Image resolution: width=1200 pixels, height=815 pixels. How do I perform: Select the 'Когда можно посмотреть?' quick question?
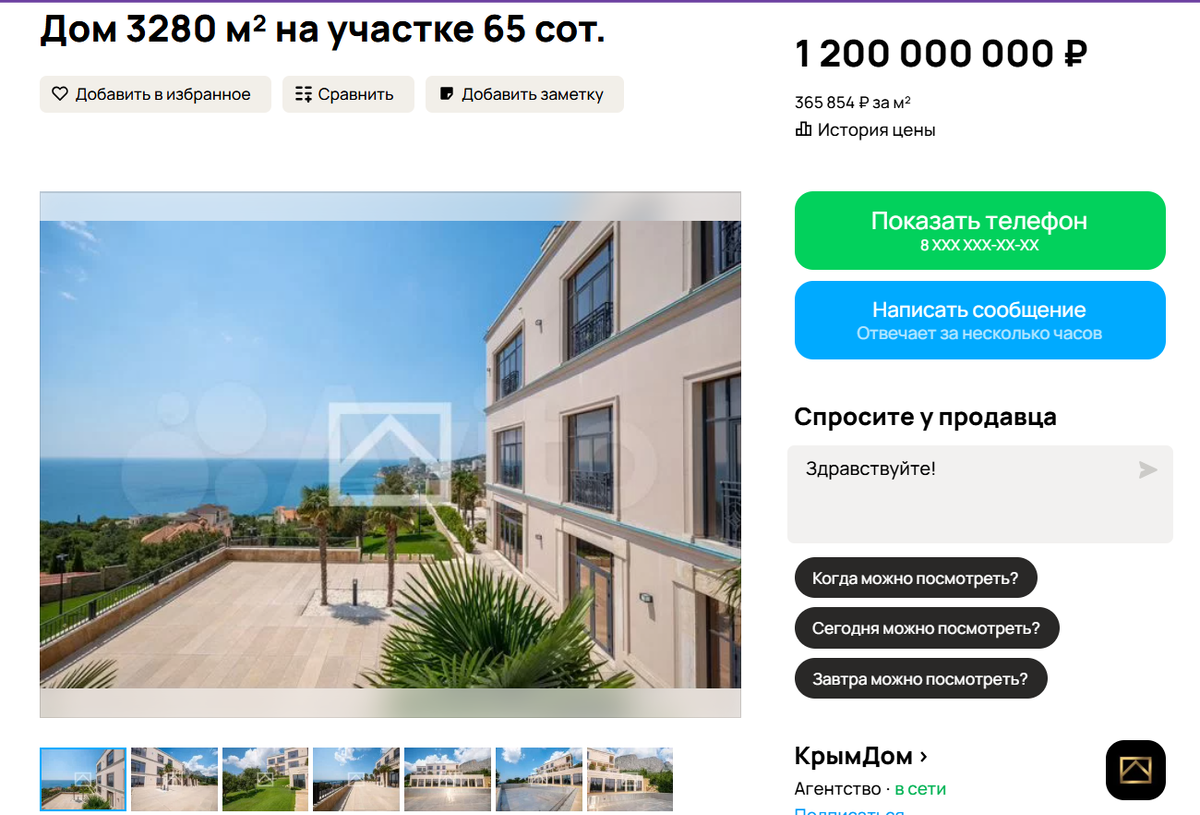915,578
